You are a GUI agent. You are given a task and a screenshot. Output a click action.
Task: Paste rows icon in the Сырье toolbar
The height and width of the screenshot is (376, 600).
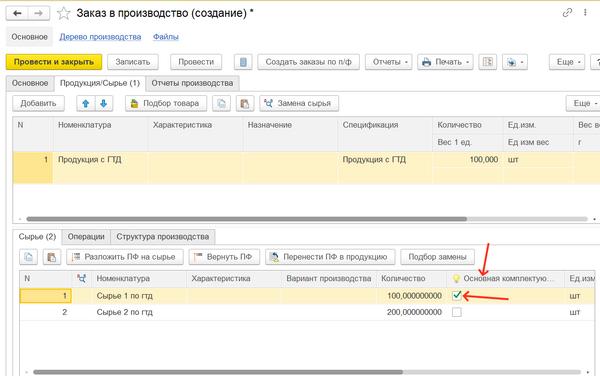click(x=52, y=257)
